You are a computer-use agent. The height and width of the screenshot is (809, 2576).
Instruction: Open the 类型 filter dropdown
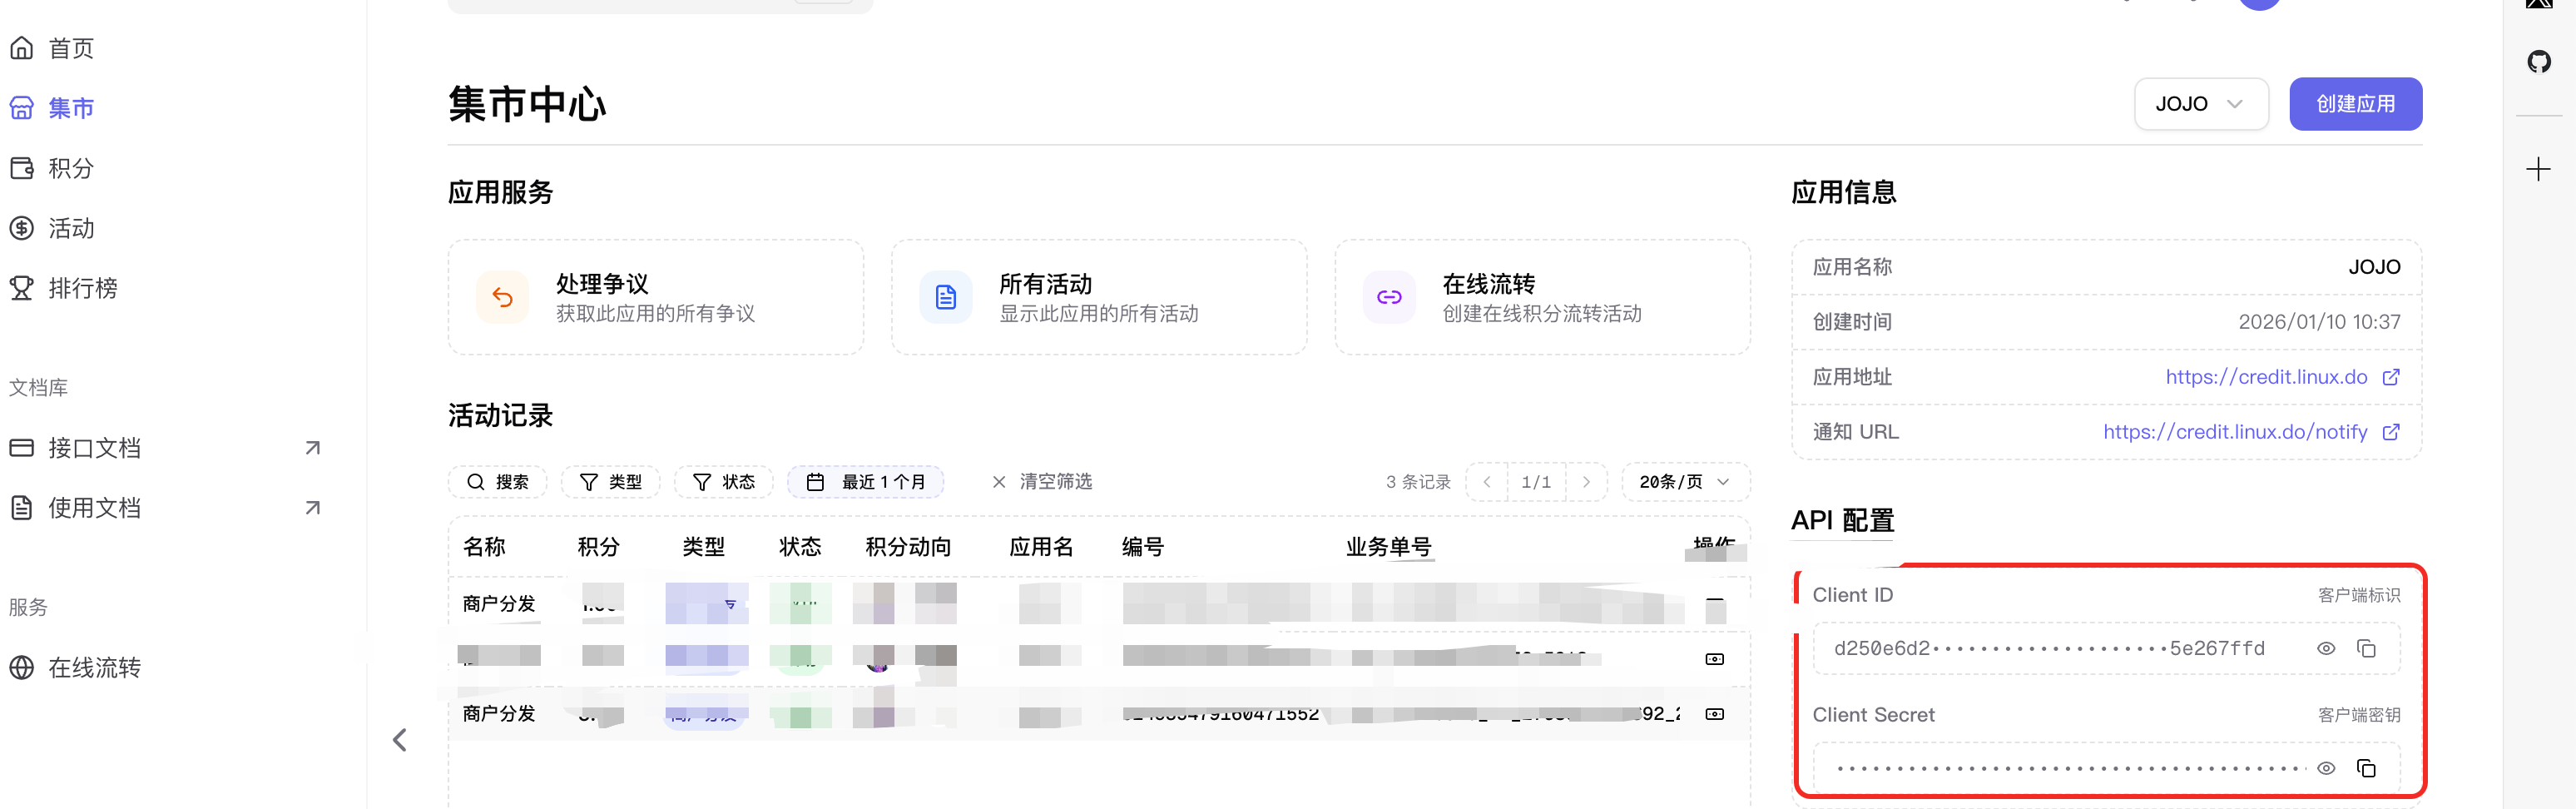[x=611, y=482]
